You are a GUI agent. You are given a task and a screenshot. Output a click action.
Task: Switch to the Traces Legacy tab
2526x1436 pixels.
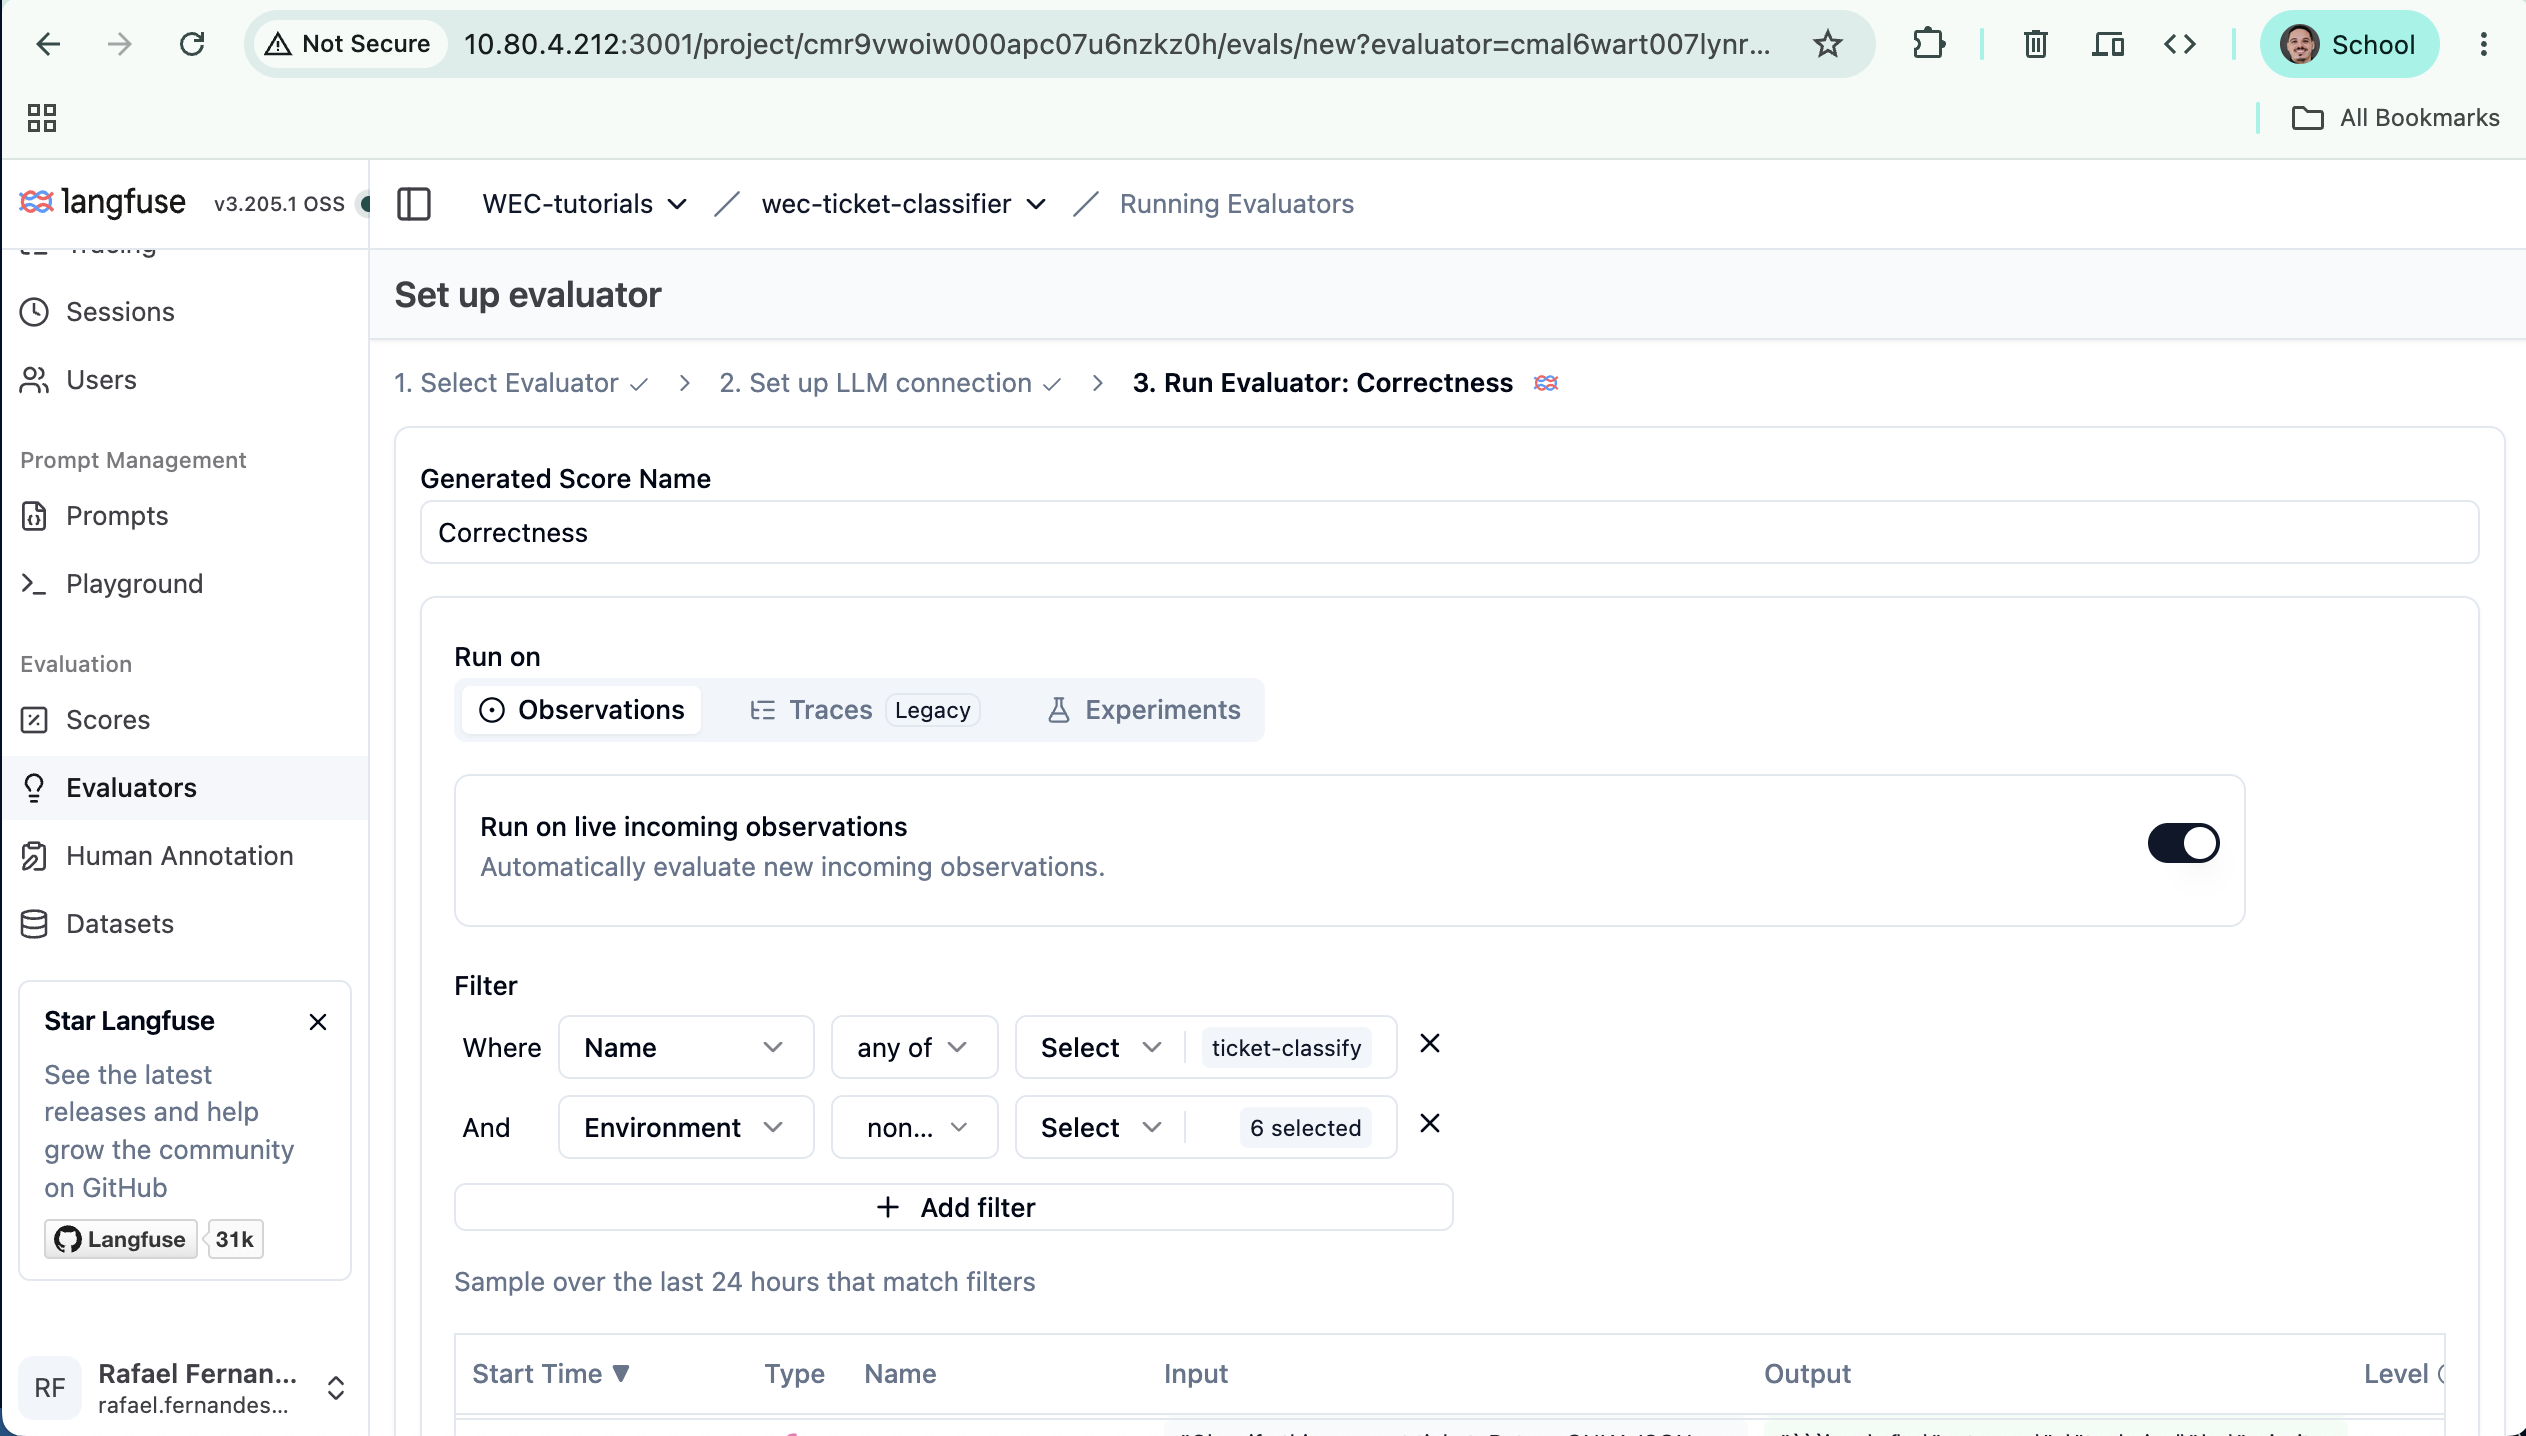(x=864, y=710)
